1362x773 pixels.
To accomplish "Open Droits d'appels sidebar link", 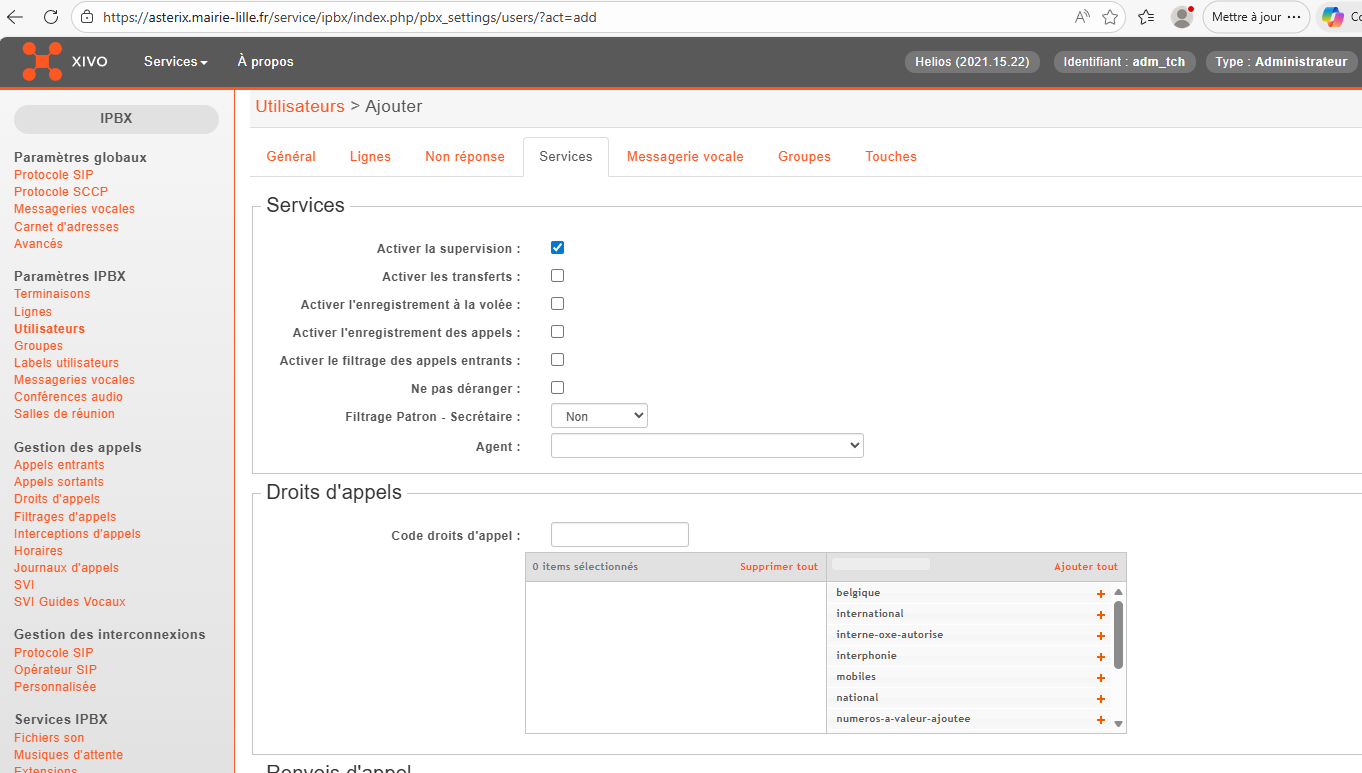I will [57, 499].
